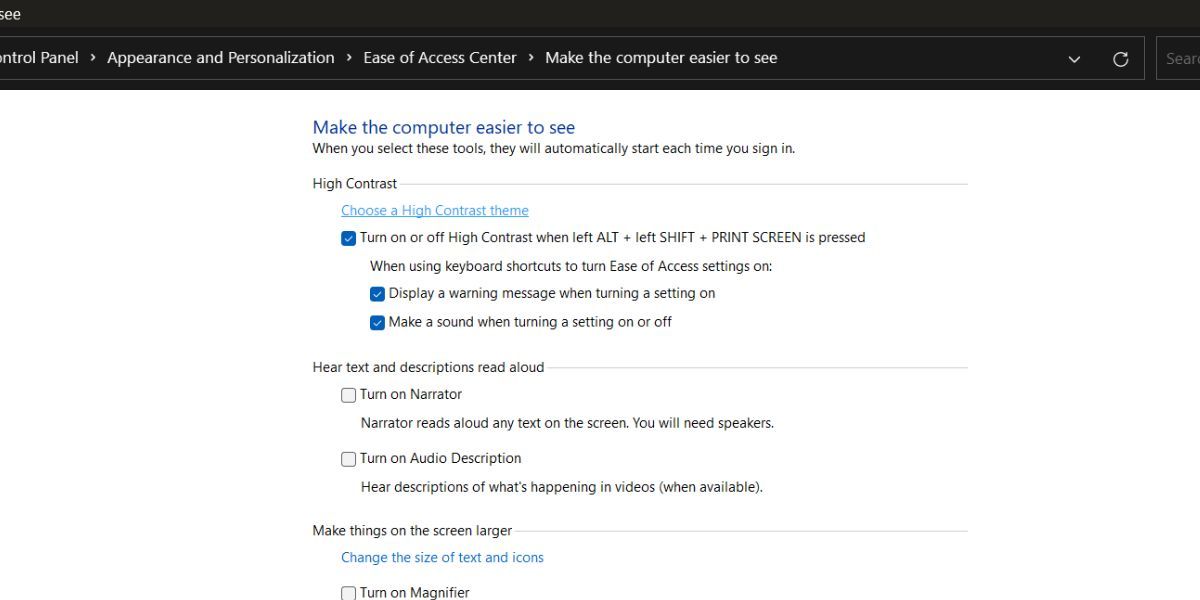Expand chevron after Ease of Access Center

(x=531, y=58)
